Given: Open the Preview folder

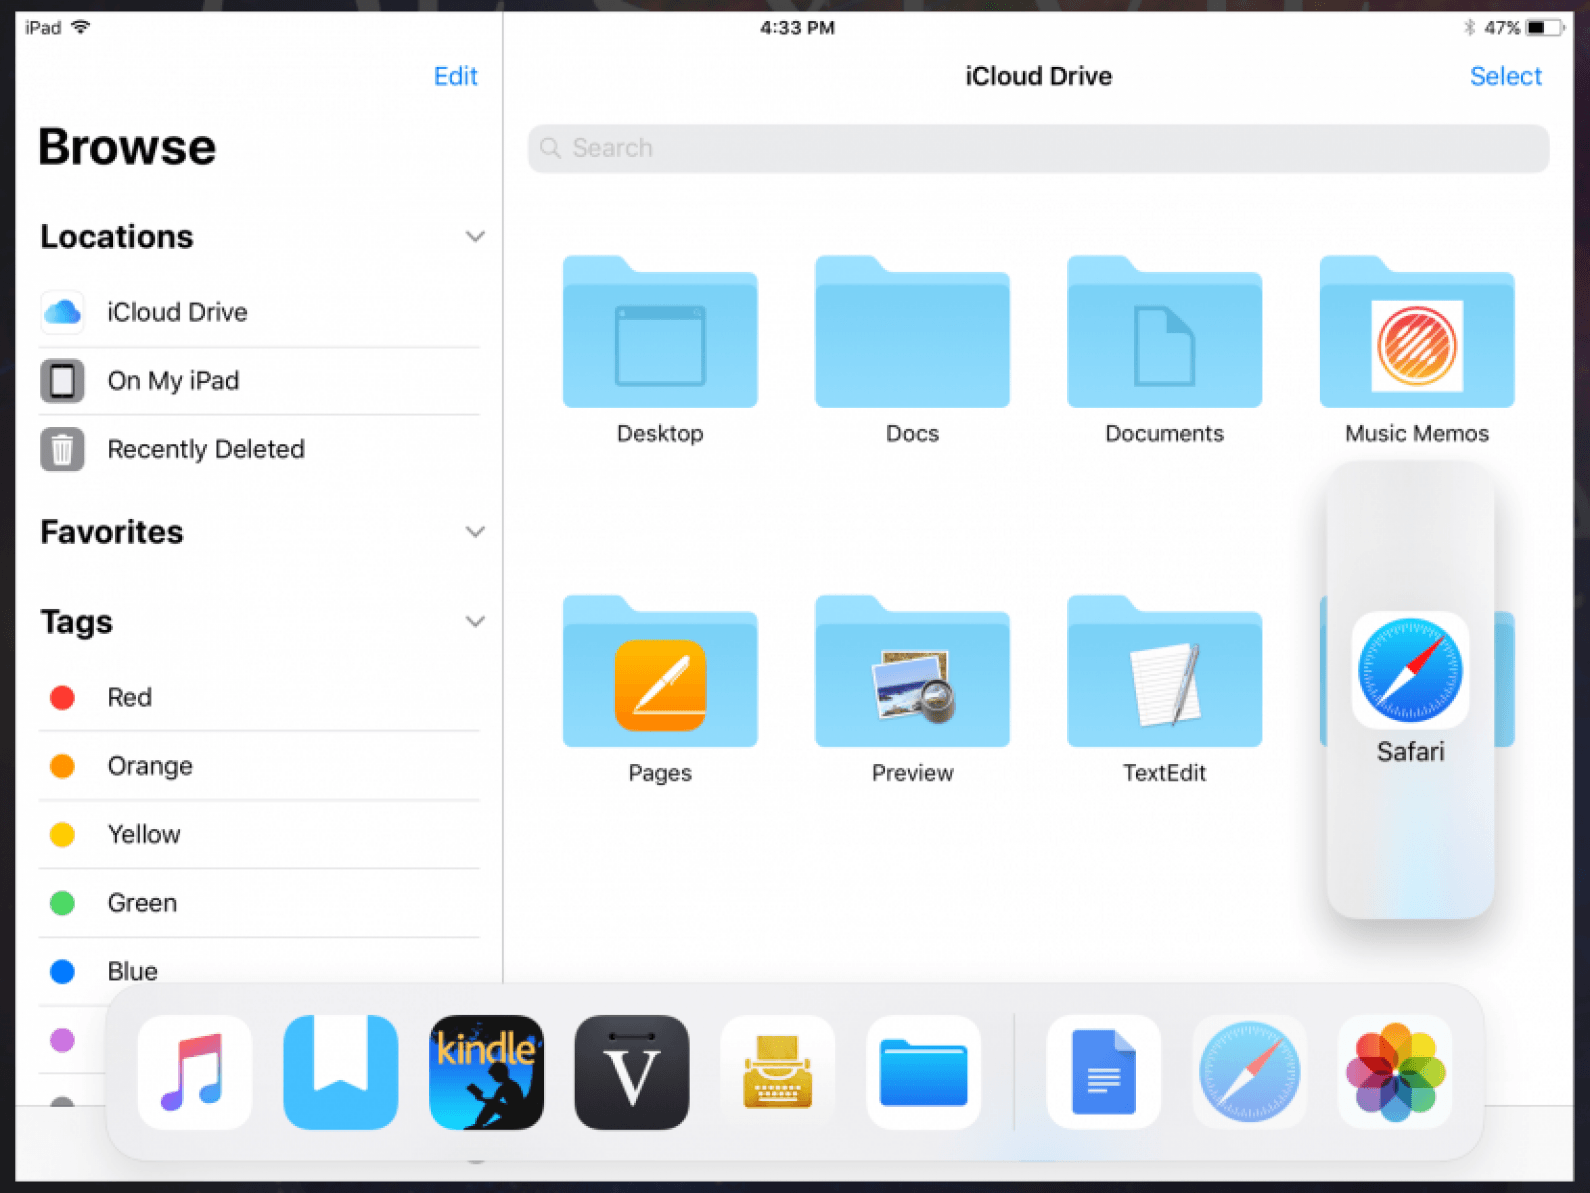Looking at the screenshot, I should pyautogui.click(x=912, y=671).
